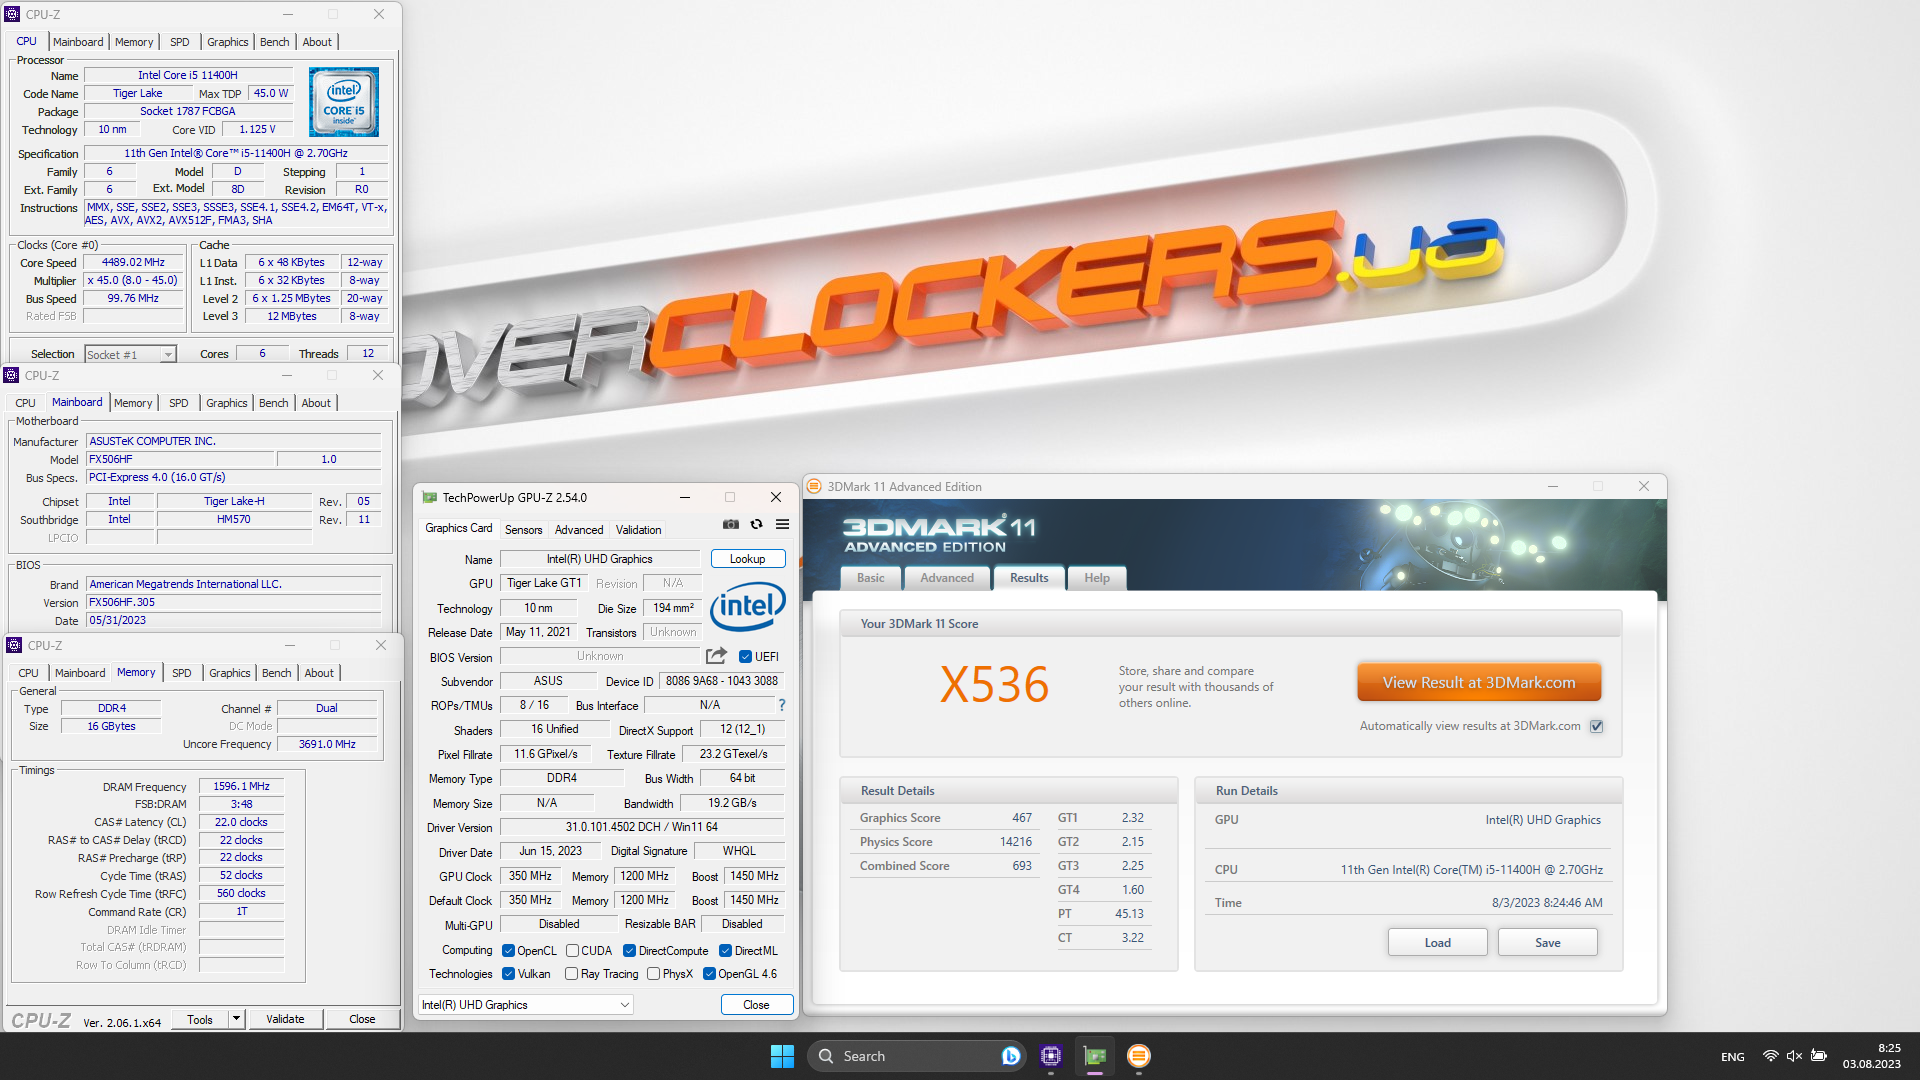Open the Basic tab in 3DMark 11
This screenshot has height=1080, width=1920.
(871, 578)
